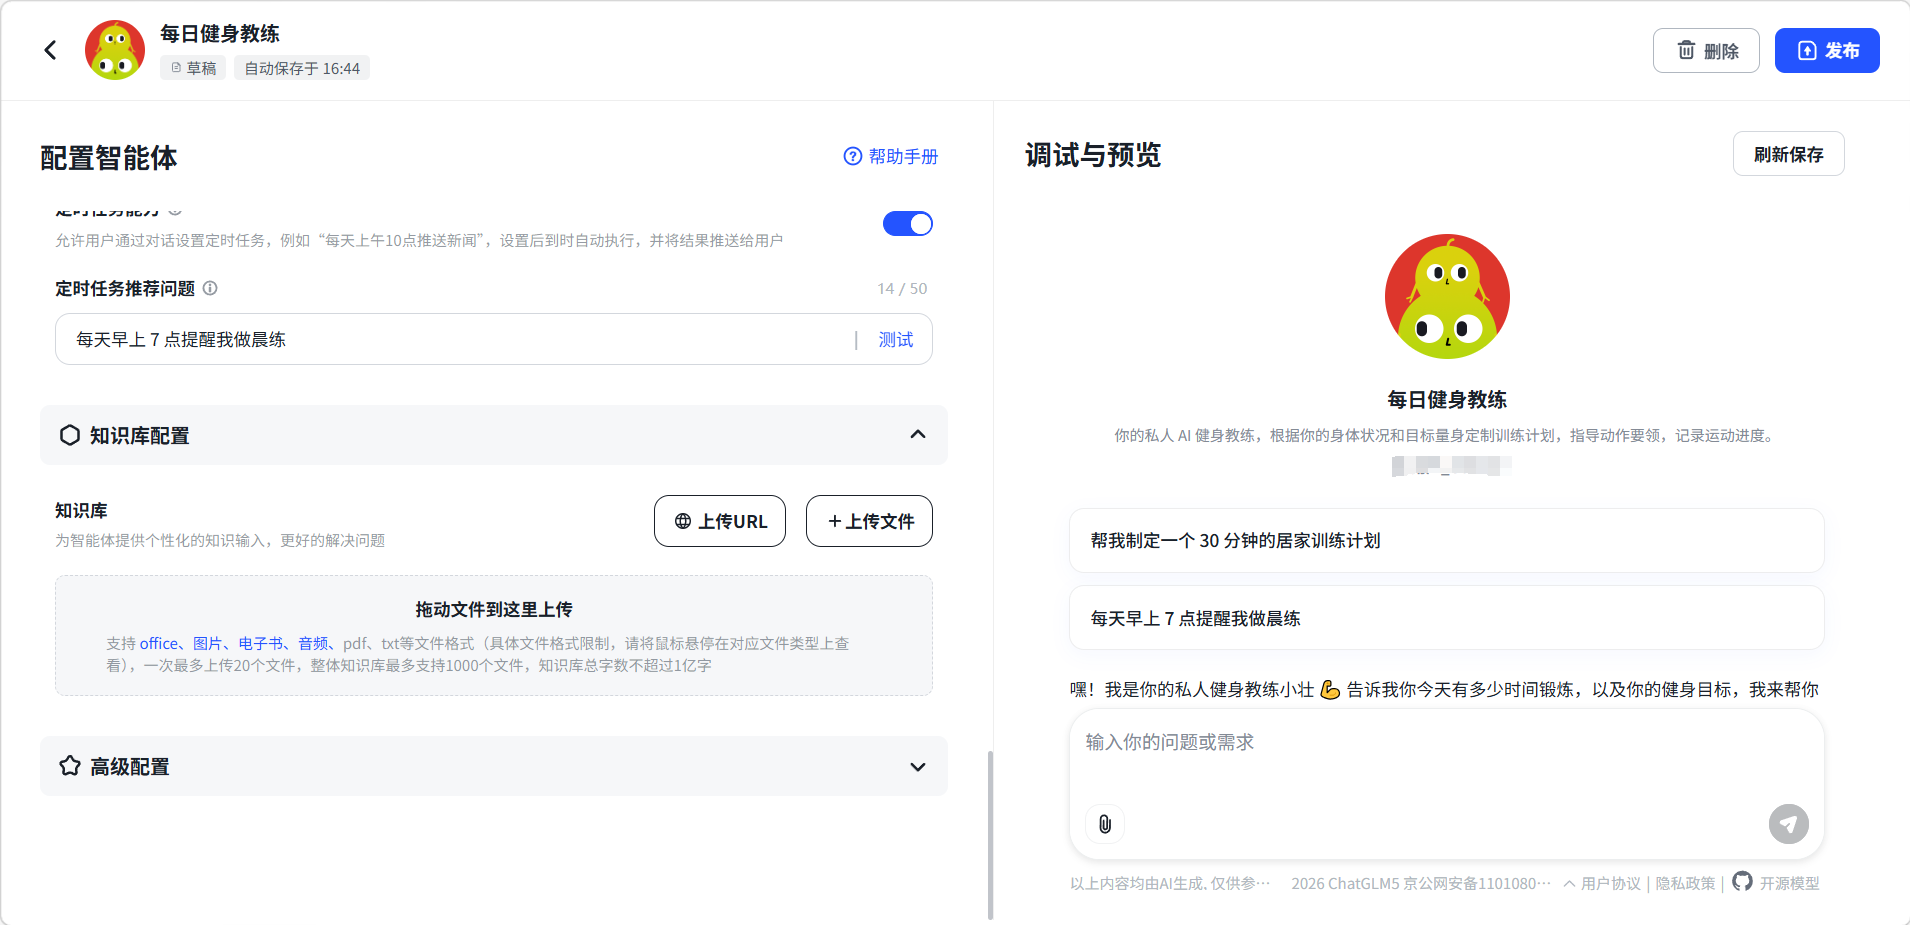
Task: Click the 电子书 file format link
Action: pyautogui.click(x=260, y=643)
